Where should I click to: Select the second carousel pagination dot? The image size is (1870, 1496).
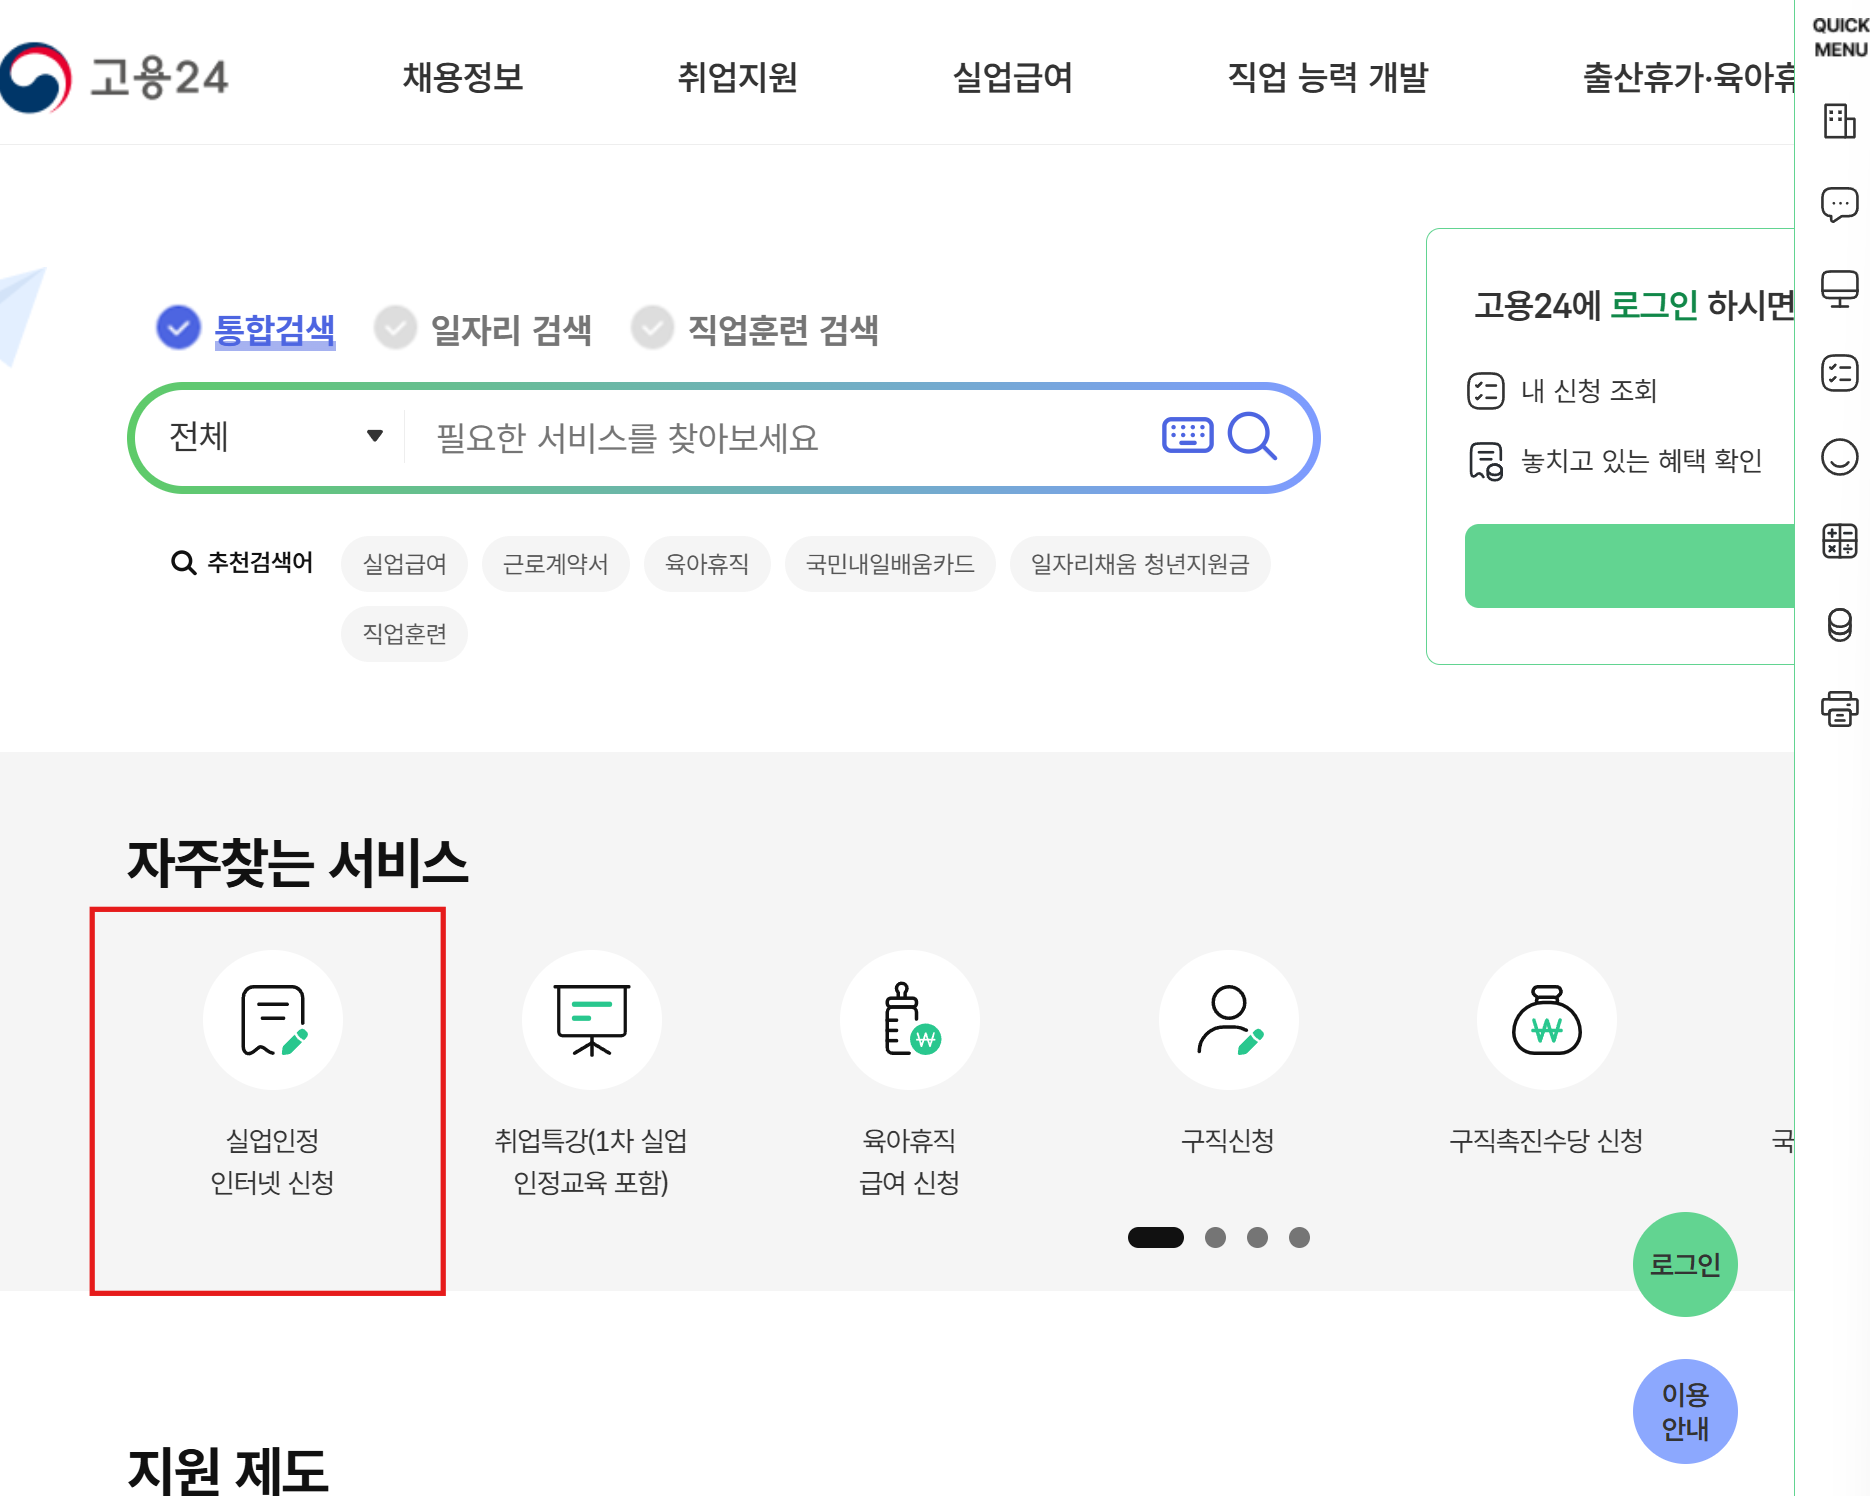pos(1216,1238)
